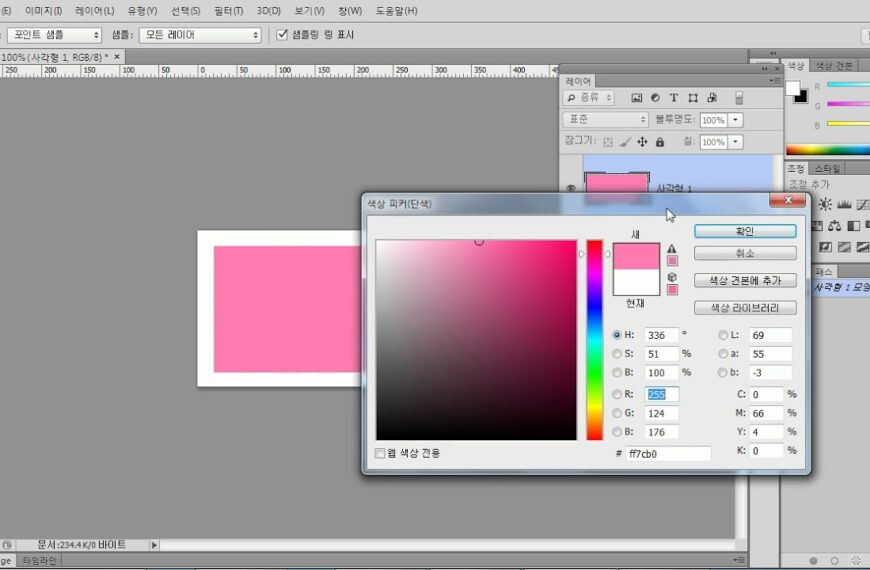Filter layers by smart objects icon
Viewport: 870px width, 570px height.
pyautogui.click(x=712, y=98)
